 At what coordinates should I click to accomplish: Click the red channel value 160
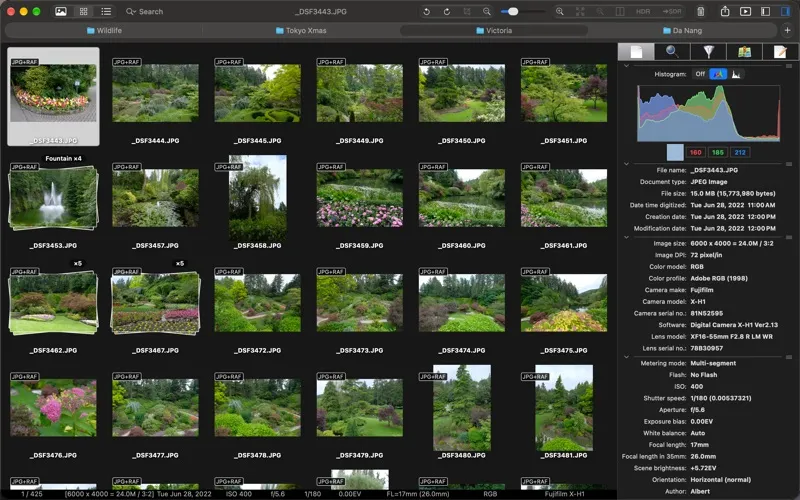point(695,153)
